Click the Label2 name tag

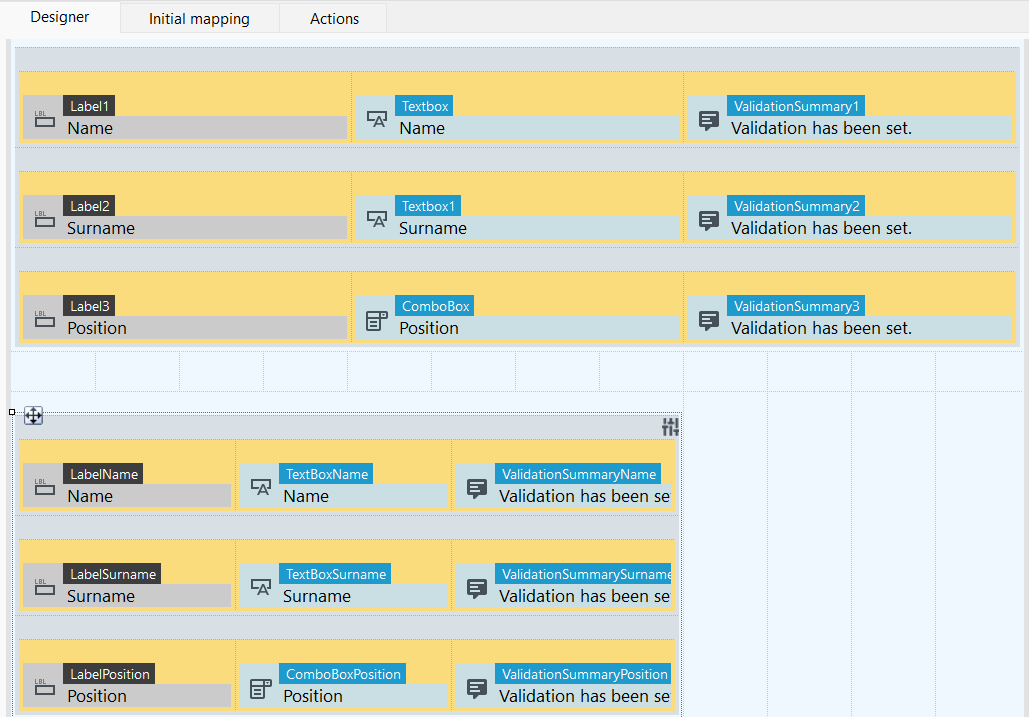click(89, 206)
